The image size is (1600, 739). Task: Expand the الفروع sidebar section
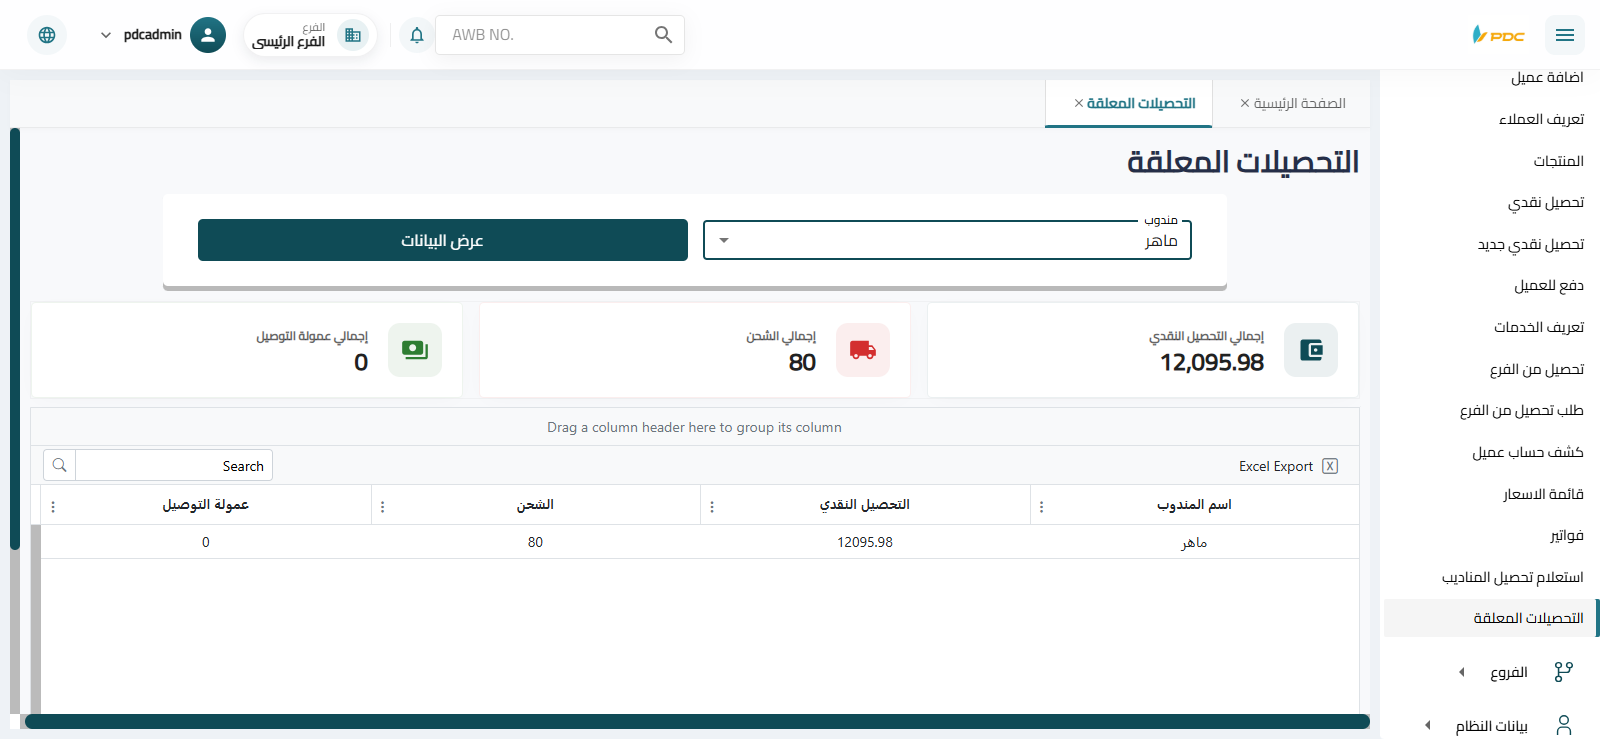pyautogui.click(x=1462, y=672)
